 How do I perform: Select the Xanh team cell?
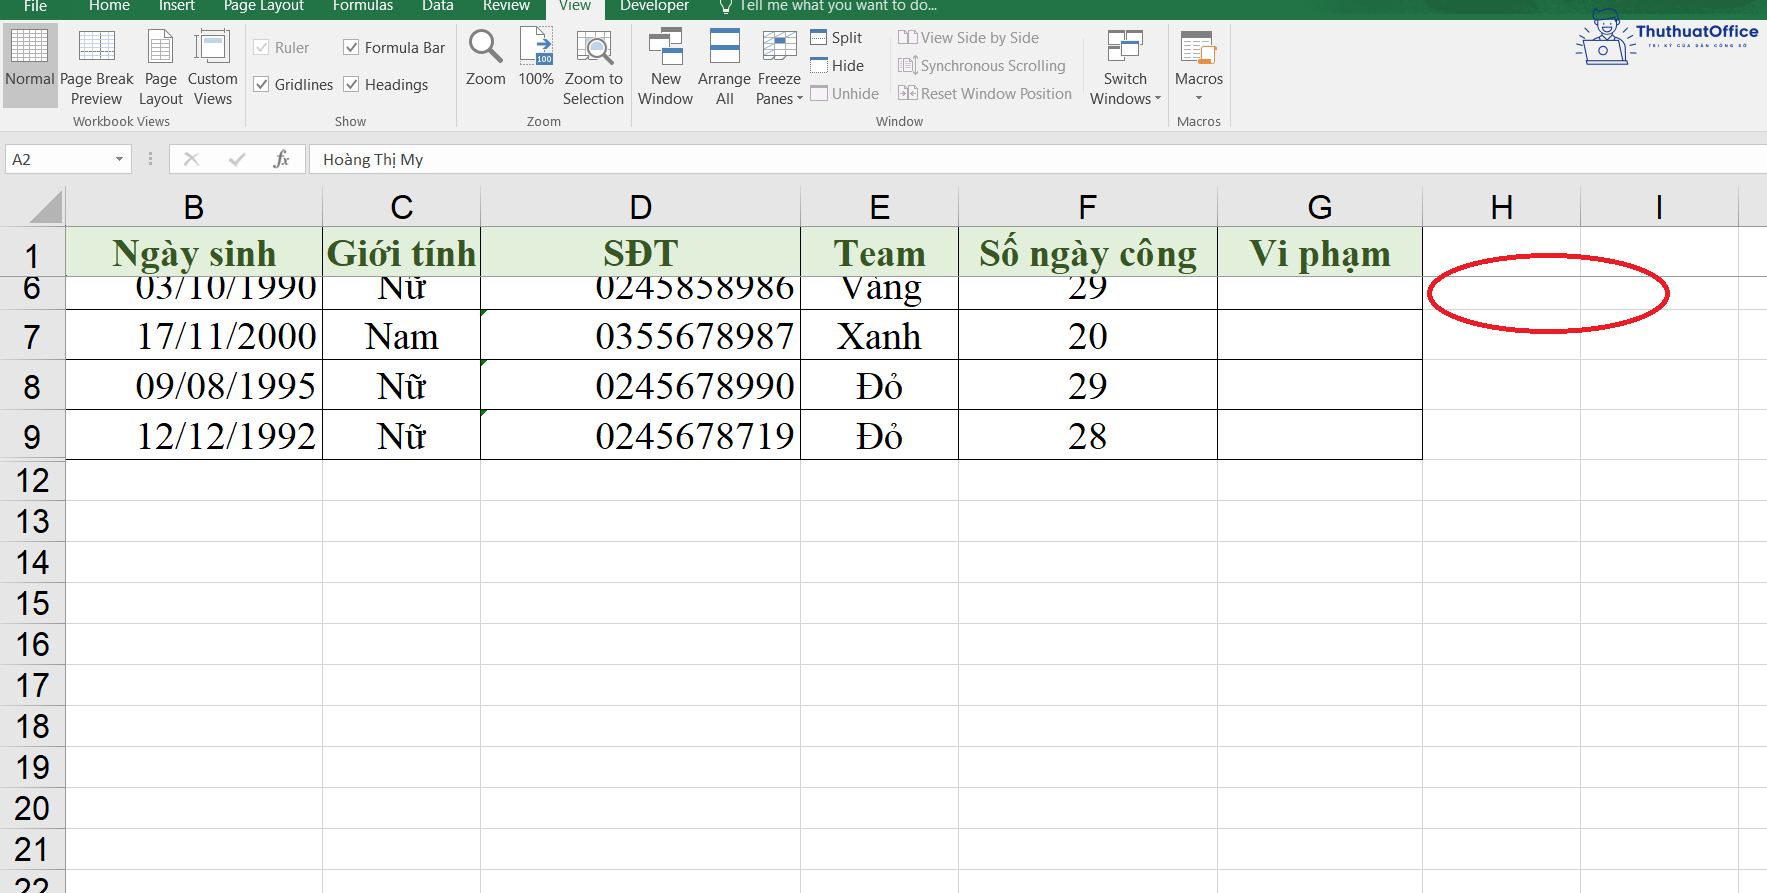[x=880, y=336]
